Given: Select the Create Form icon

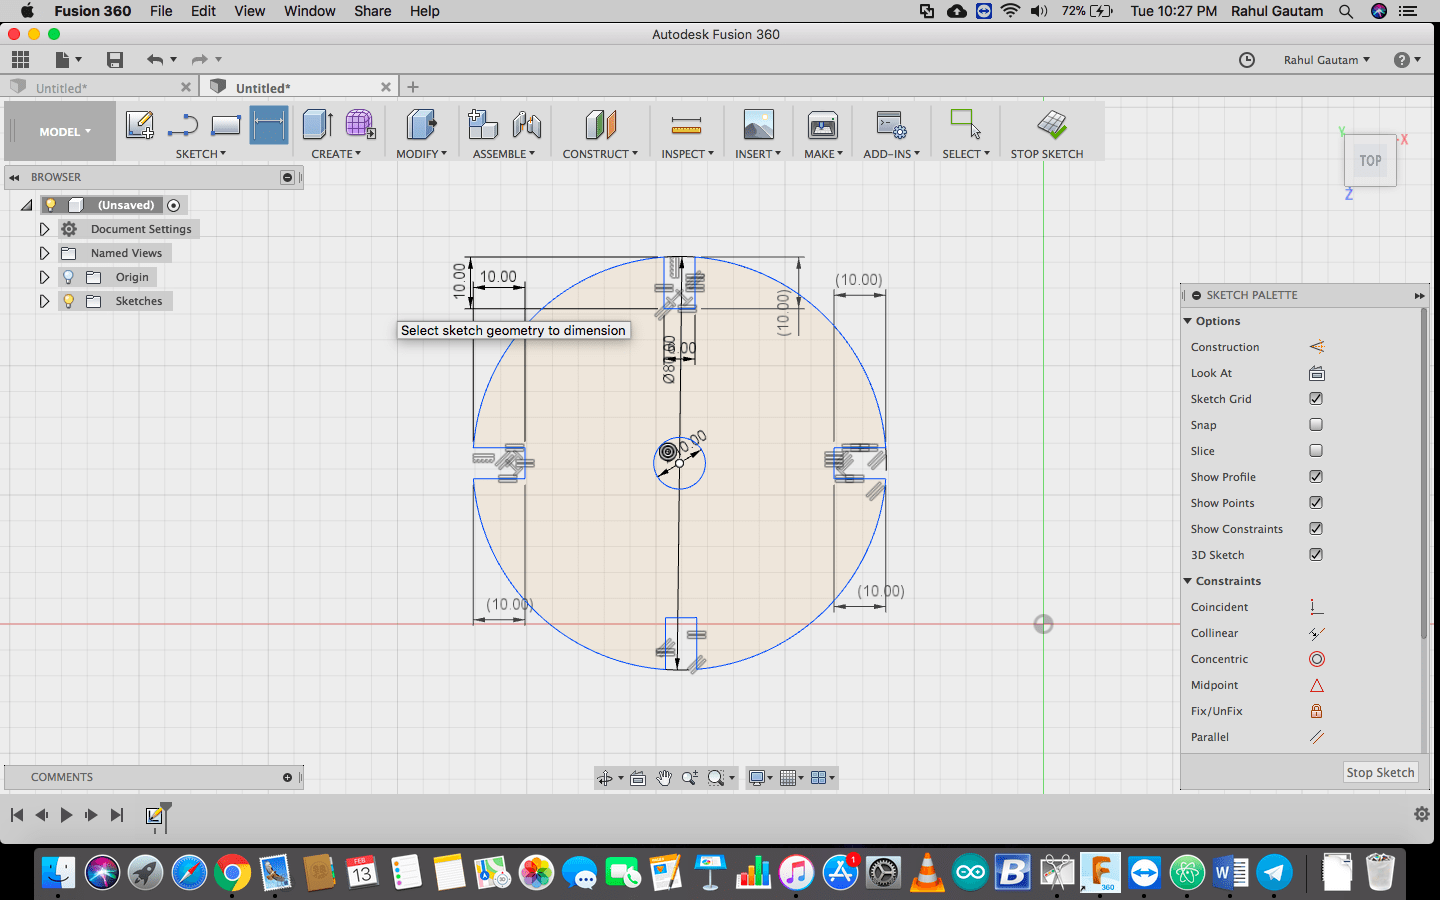Looking at the screenshot, I should pyautogui.click(x=360, y=125).
